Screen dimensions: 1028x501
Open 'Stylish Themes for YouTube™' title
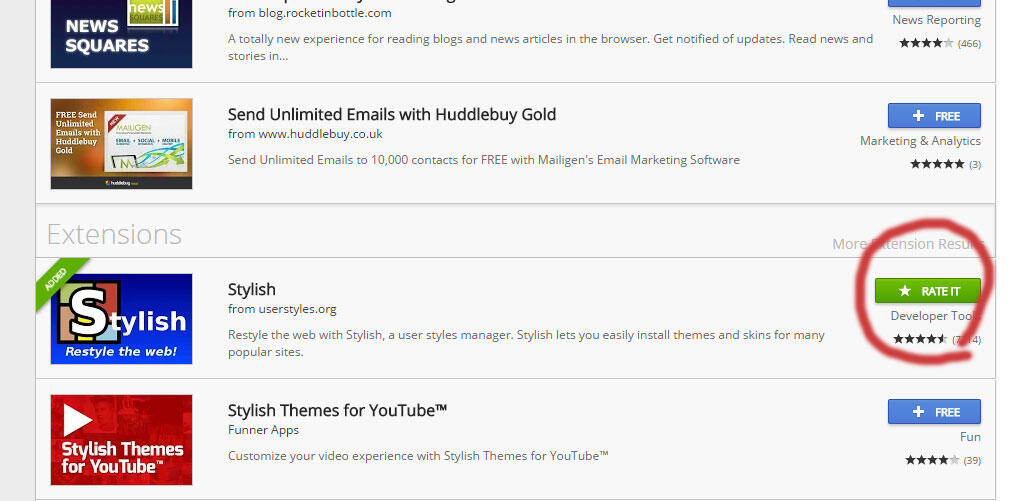338,411
